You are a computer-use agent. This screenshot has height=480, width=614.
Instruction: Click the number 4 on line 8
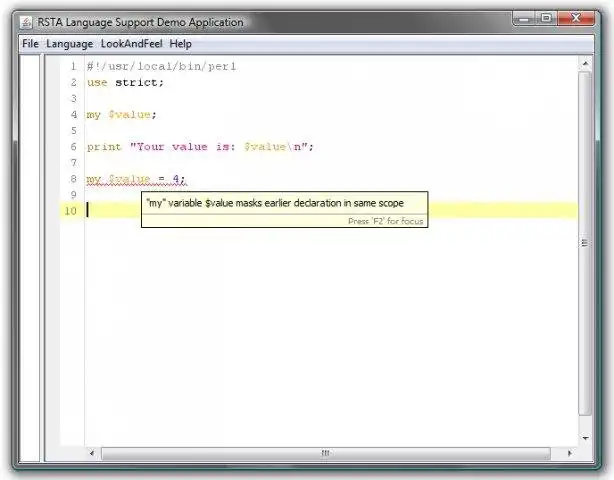pos(176,179)
